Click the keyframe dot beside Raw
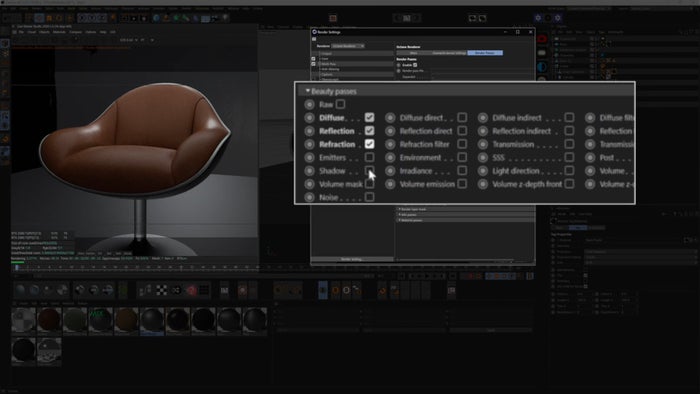 (309, 104)
